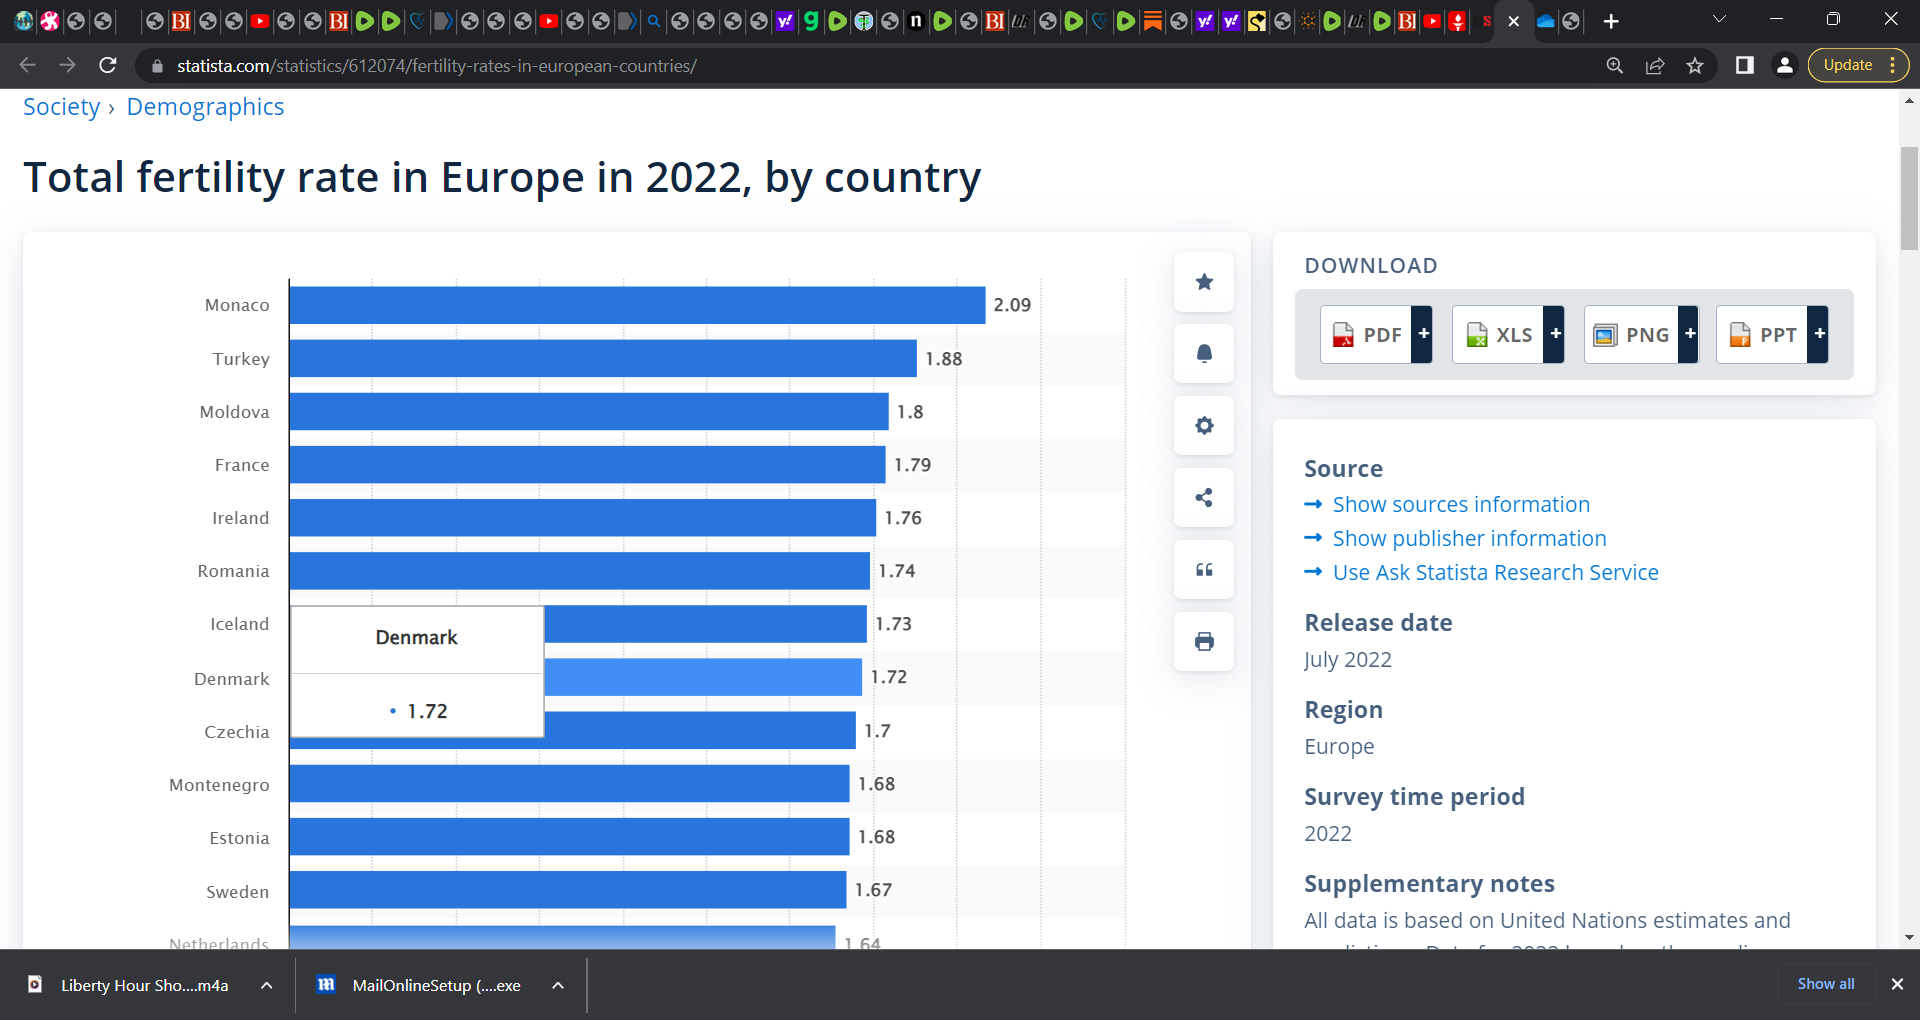Open the tab search dropdown arrow
The image size is (1920, 1020).
point(1720,19)
